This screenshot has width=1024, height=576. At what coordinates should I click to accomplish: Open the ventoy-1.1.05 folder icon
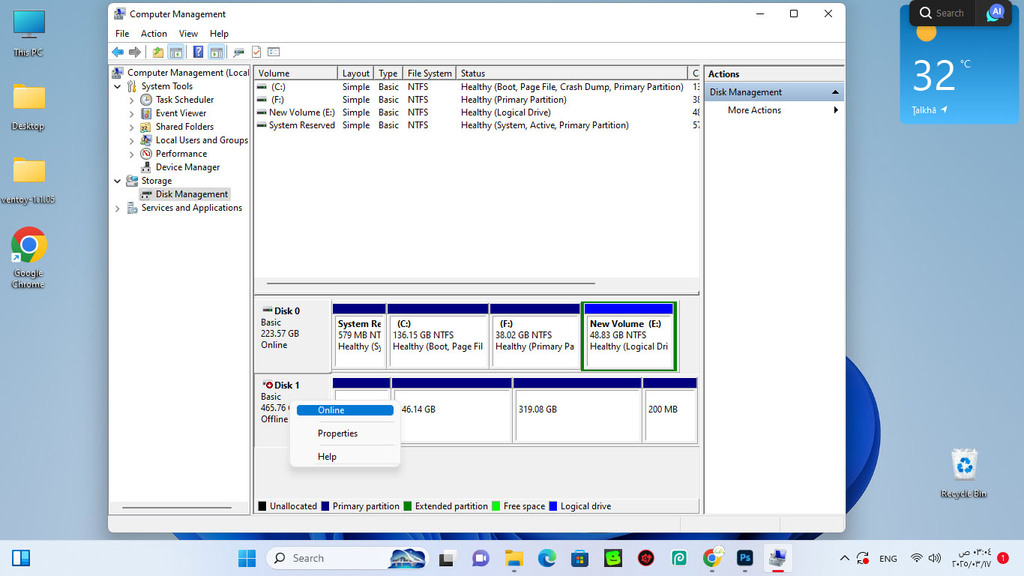[x=28, y=181]
